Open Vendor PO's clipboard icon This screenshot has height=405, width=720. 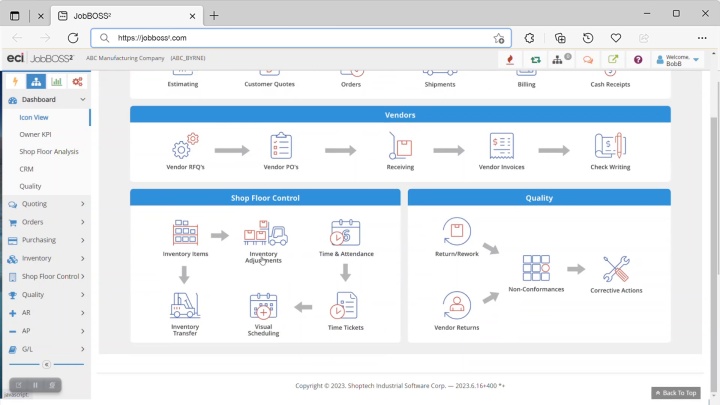tap(281, 146)
